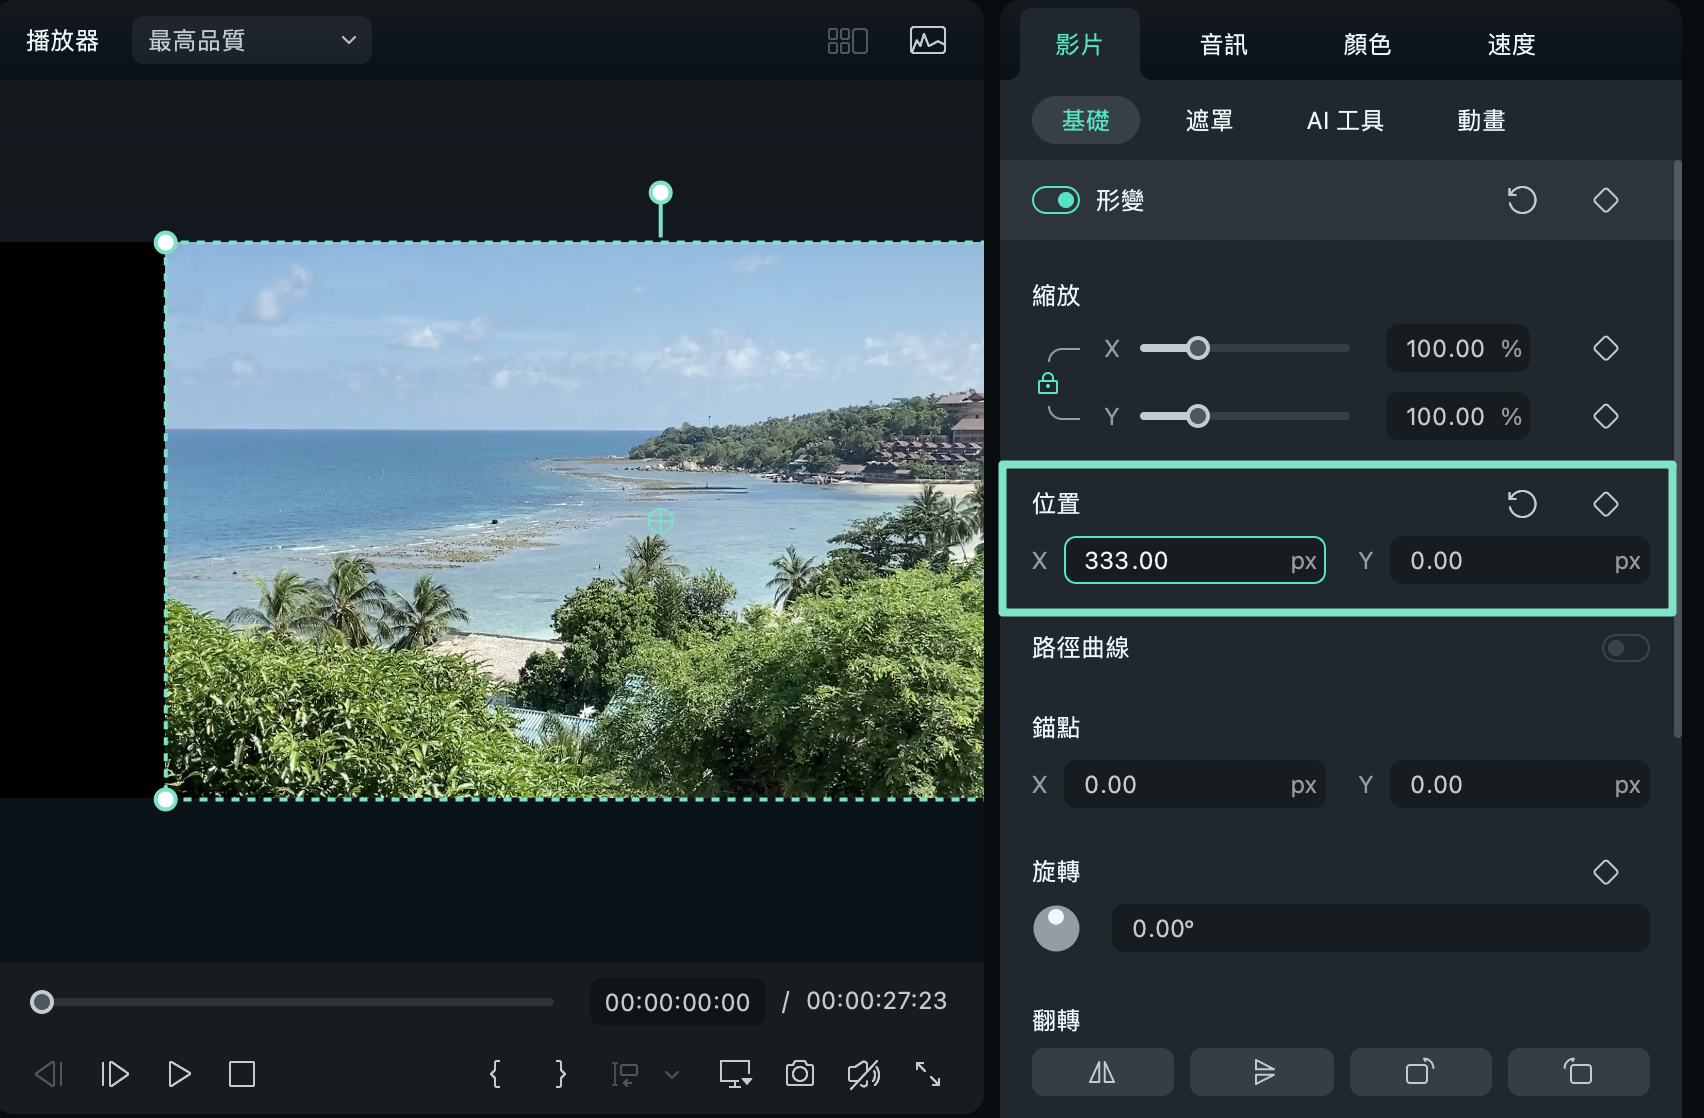The width and height of the screenshot is (1704, 1118).
Task: Select the position X input showing 333.00
Action: (1194, 560)
